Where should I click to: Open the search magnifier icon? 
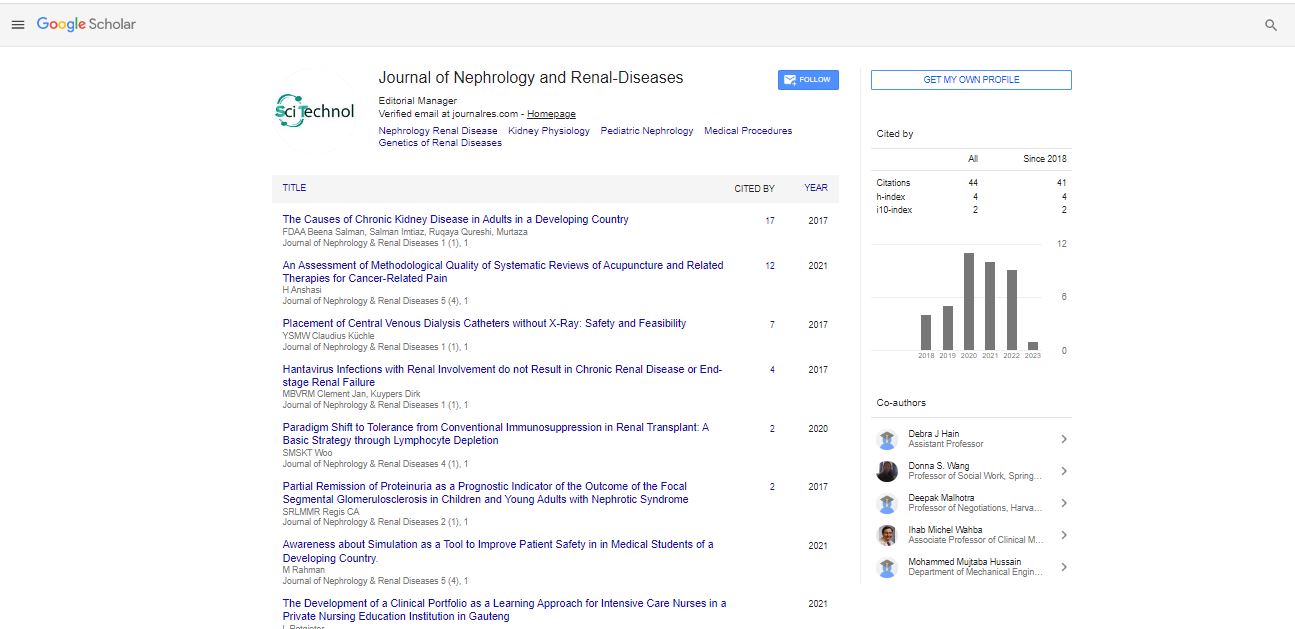[1271, 25]
